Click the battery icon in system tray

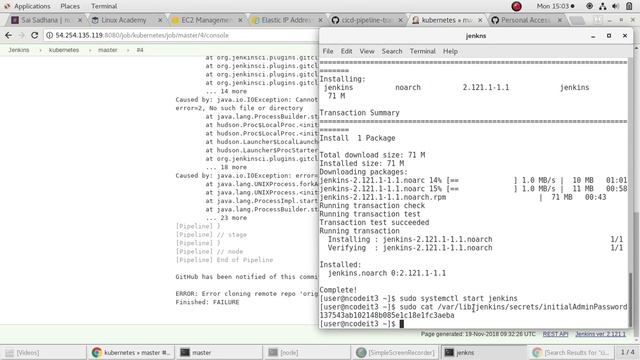coord(629,6)
